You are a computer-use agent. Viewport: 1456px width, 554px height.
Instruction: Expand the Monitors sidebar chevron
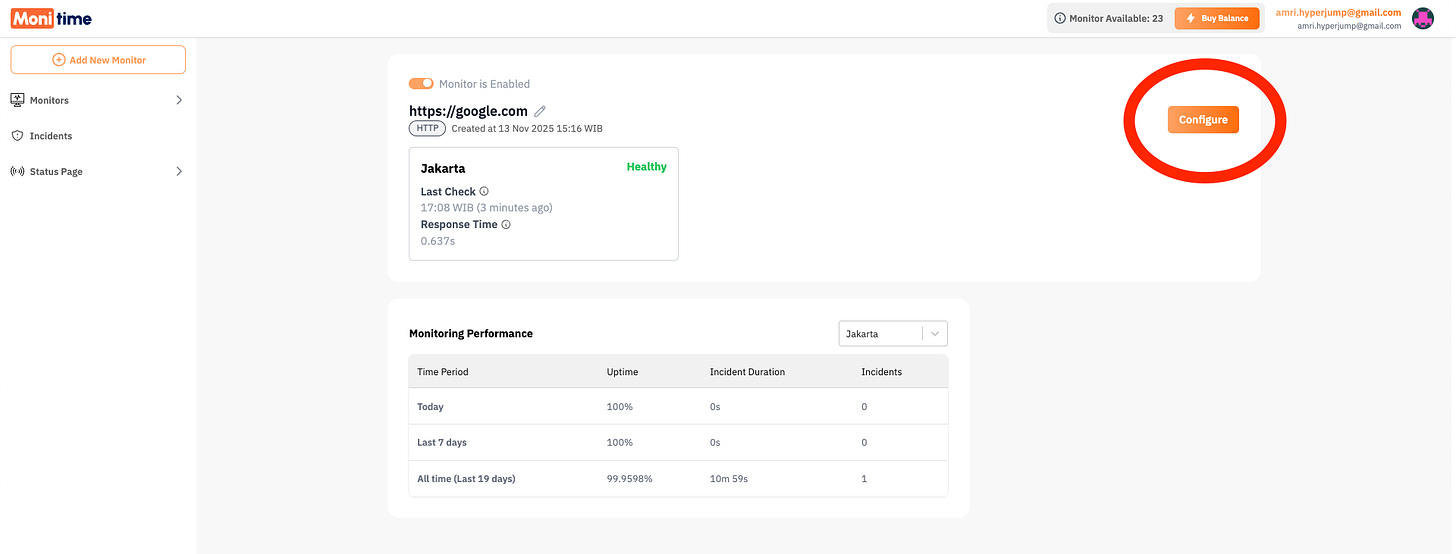click(x=179, y=100)
